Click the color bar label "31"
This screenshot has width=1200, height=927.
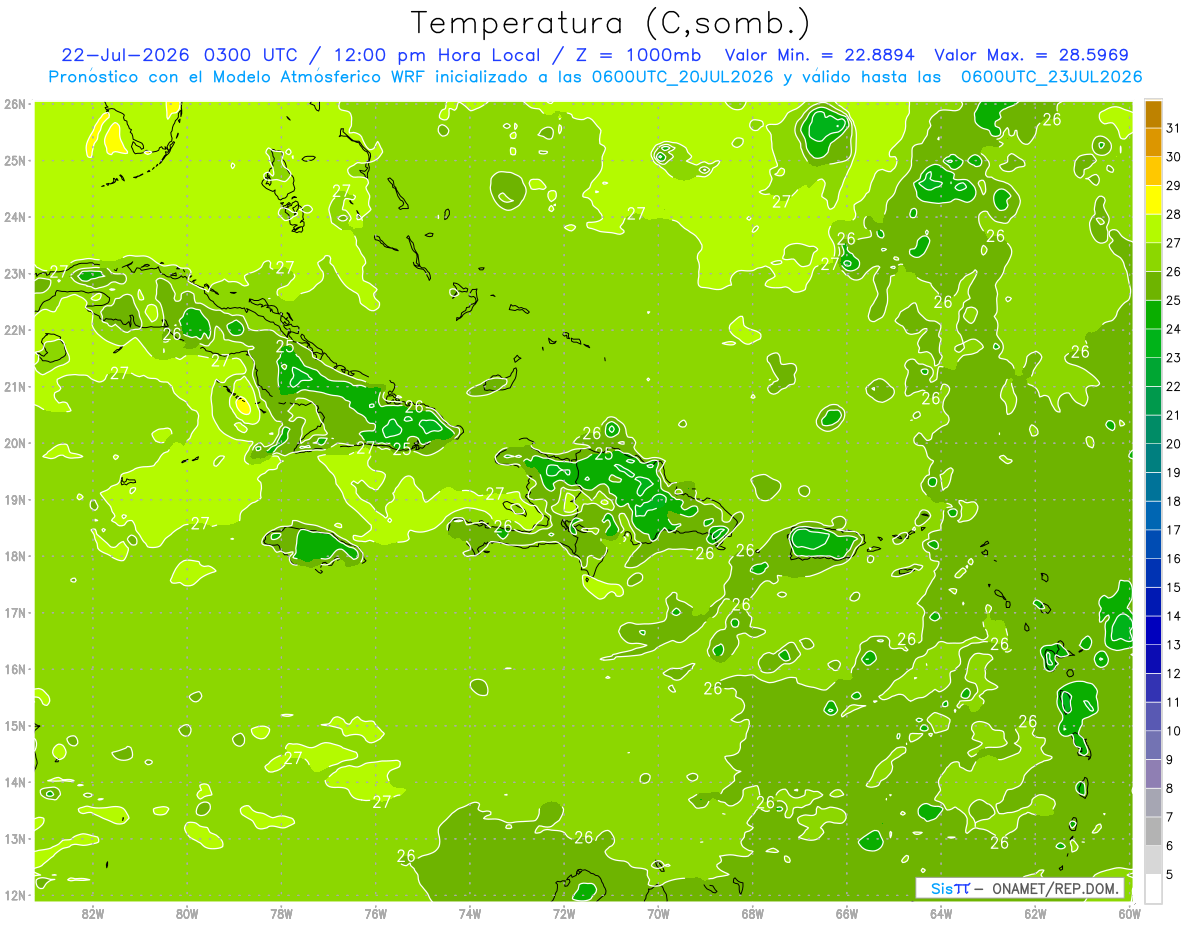click(x=1174, y=128)
